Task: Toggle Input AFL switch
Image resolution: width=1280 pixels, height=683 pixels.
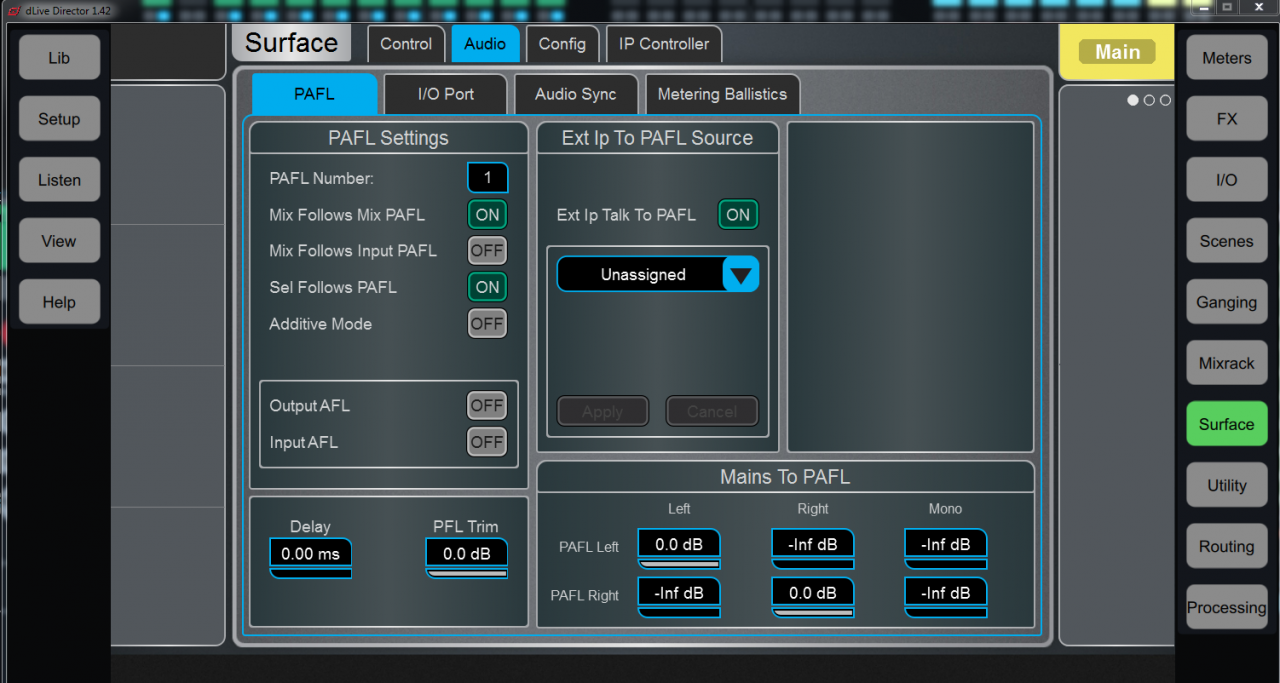Action: tap(487, 442)
